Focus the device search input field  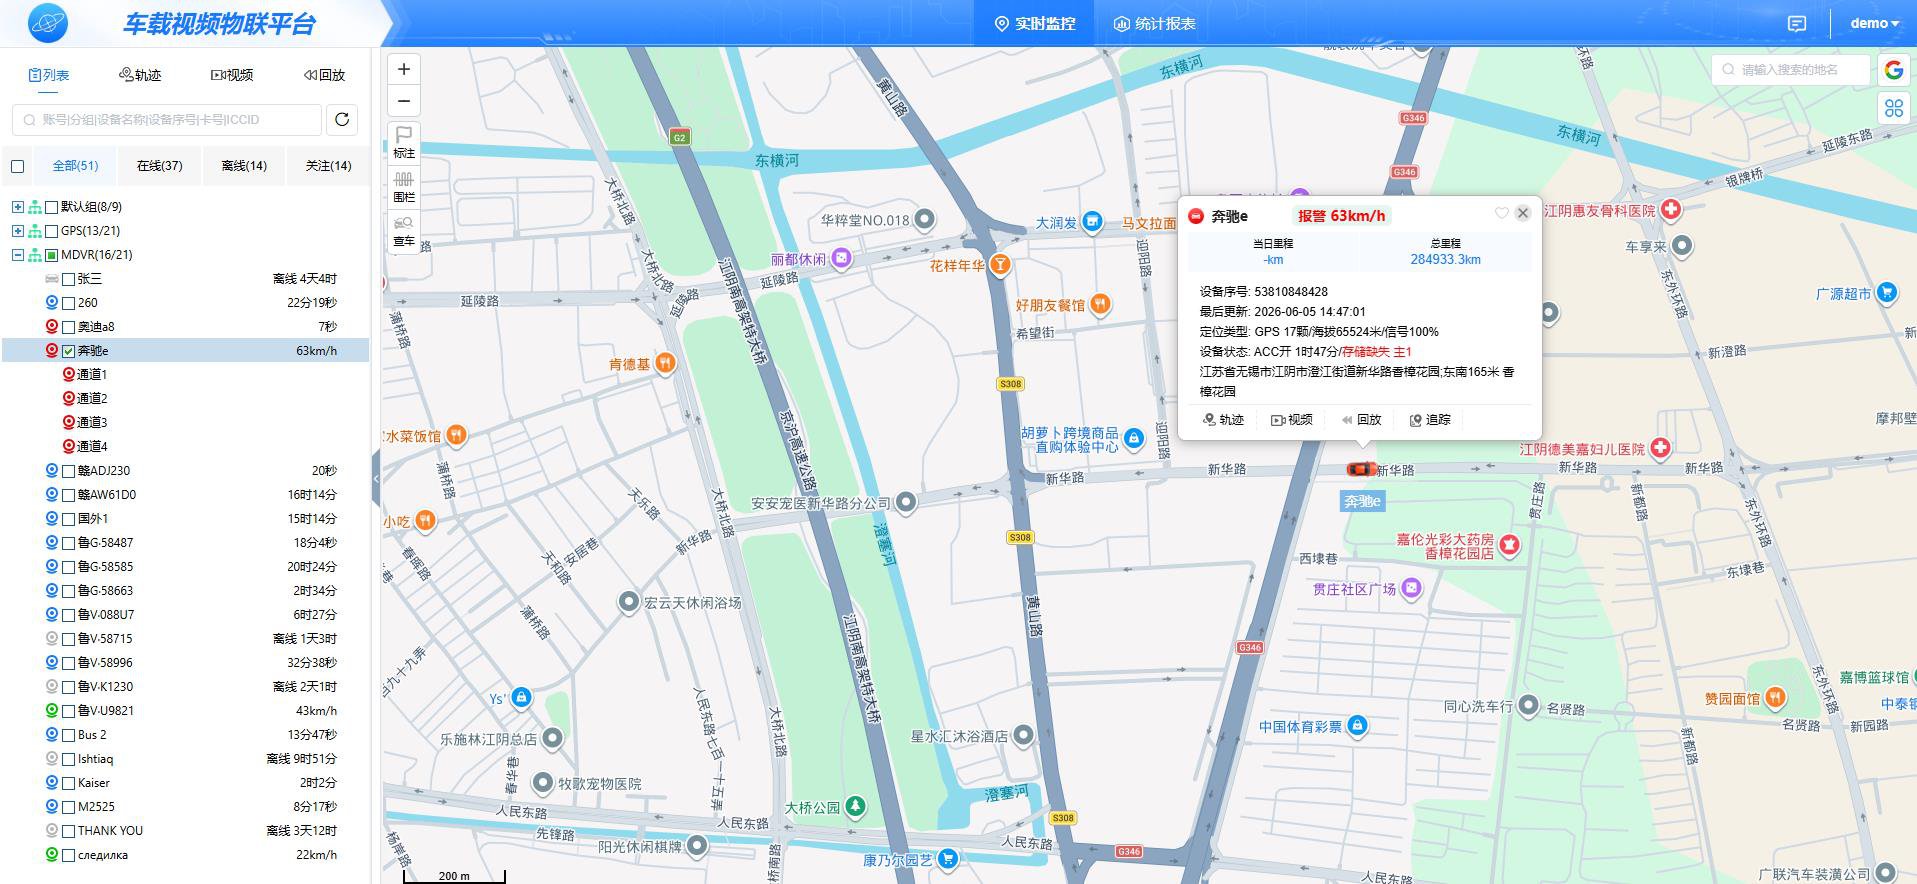(x=167, y=120)
